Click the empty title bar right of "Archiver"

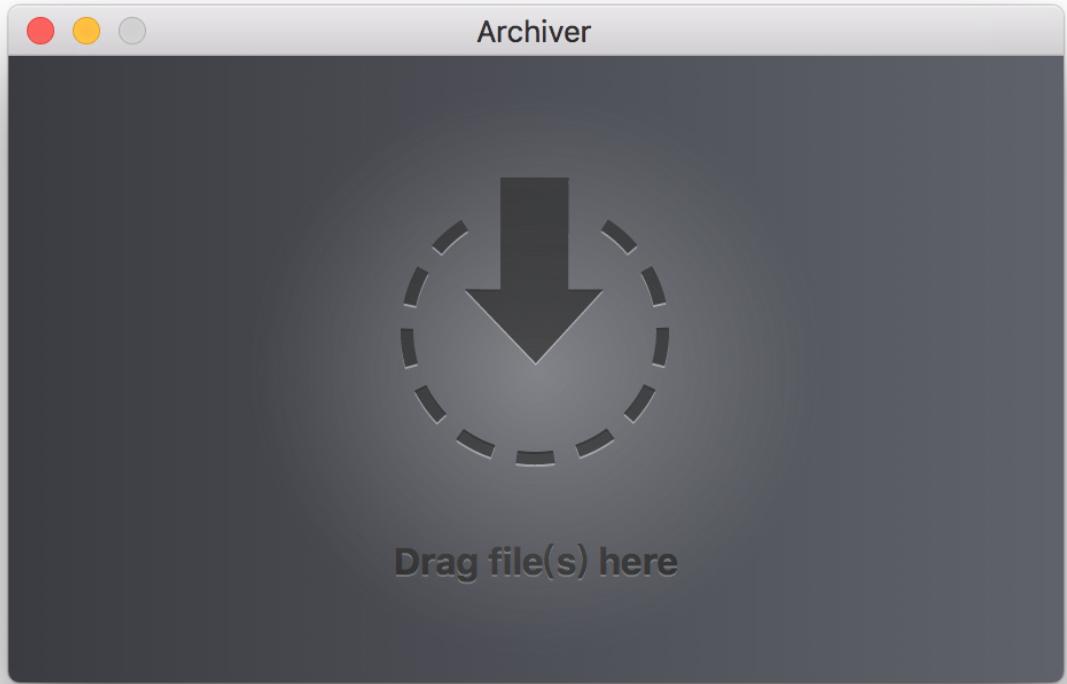817,31
